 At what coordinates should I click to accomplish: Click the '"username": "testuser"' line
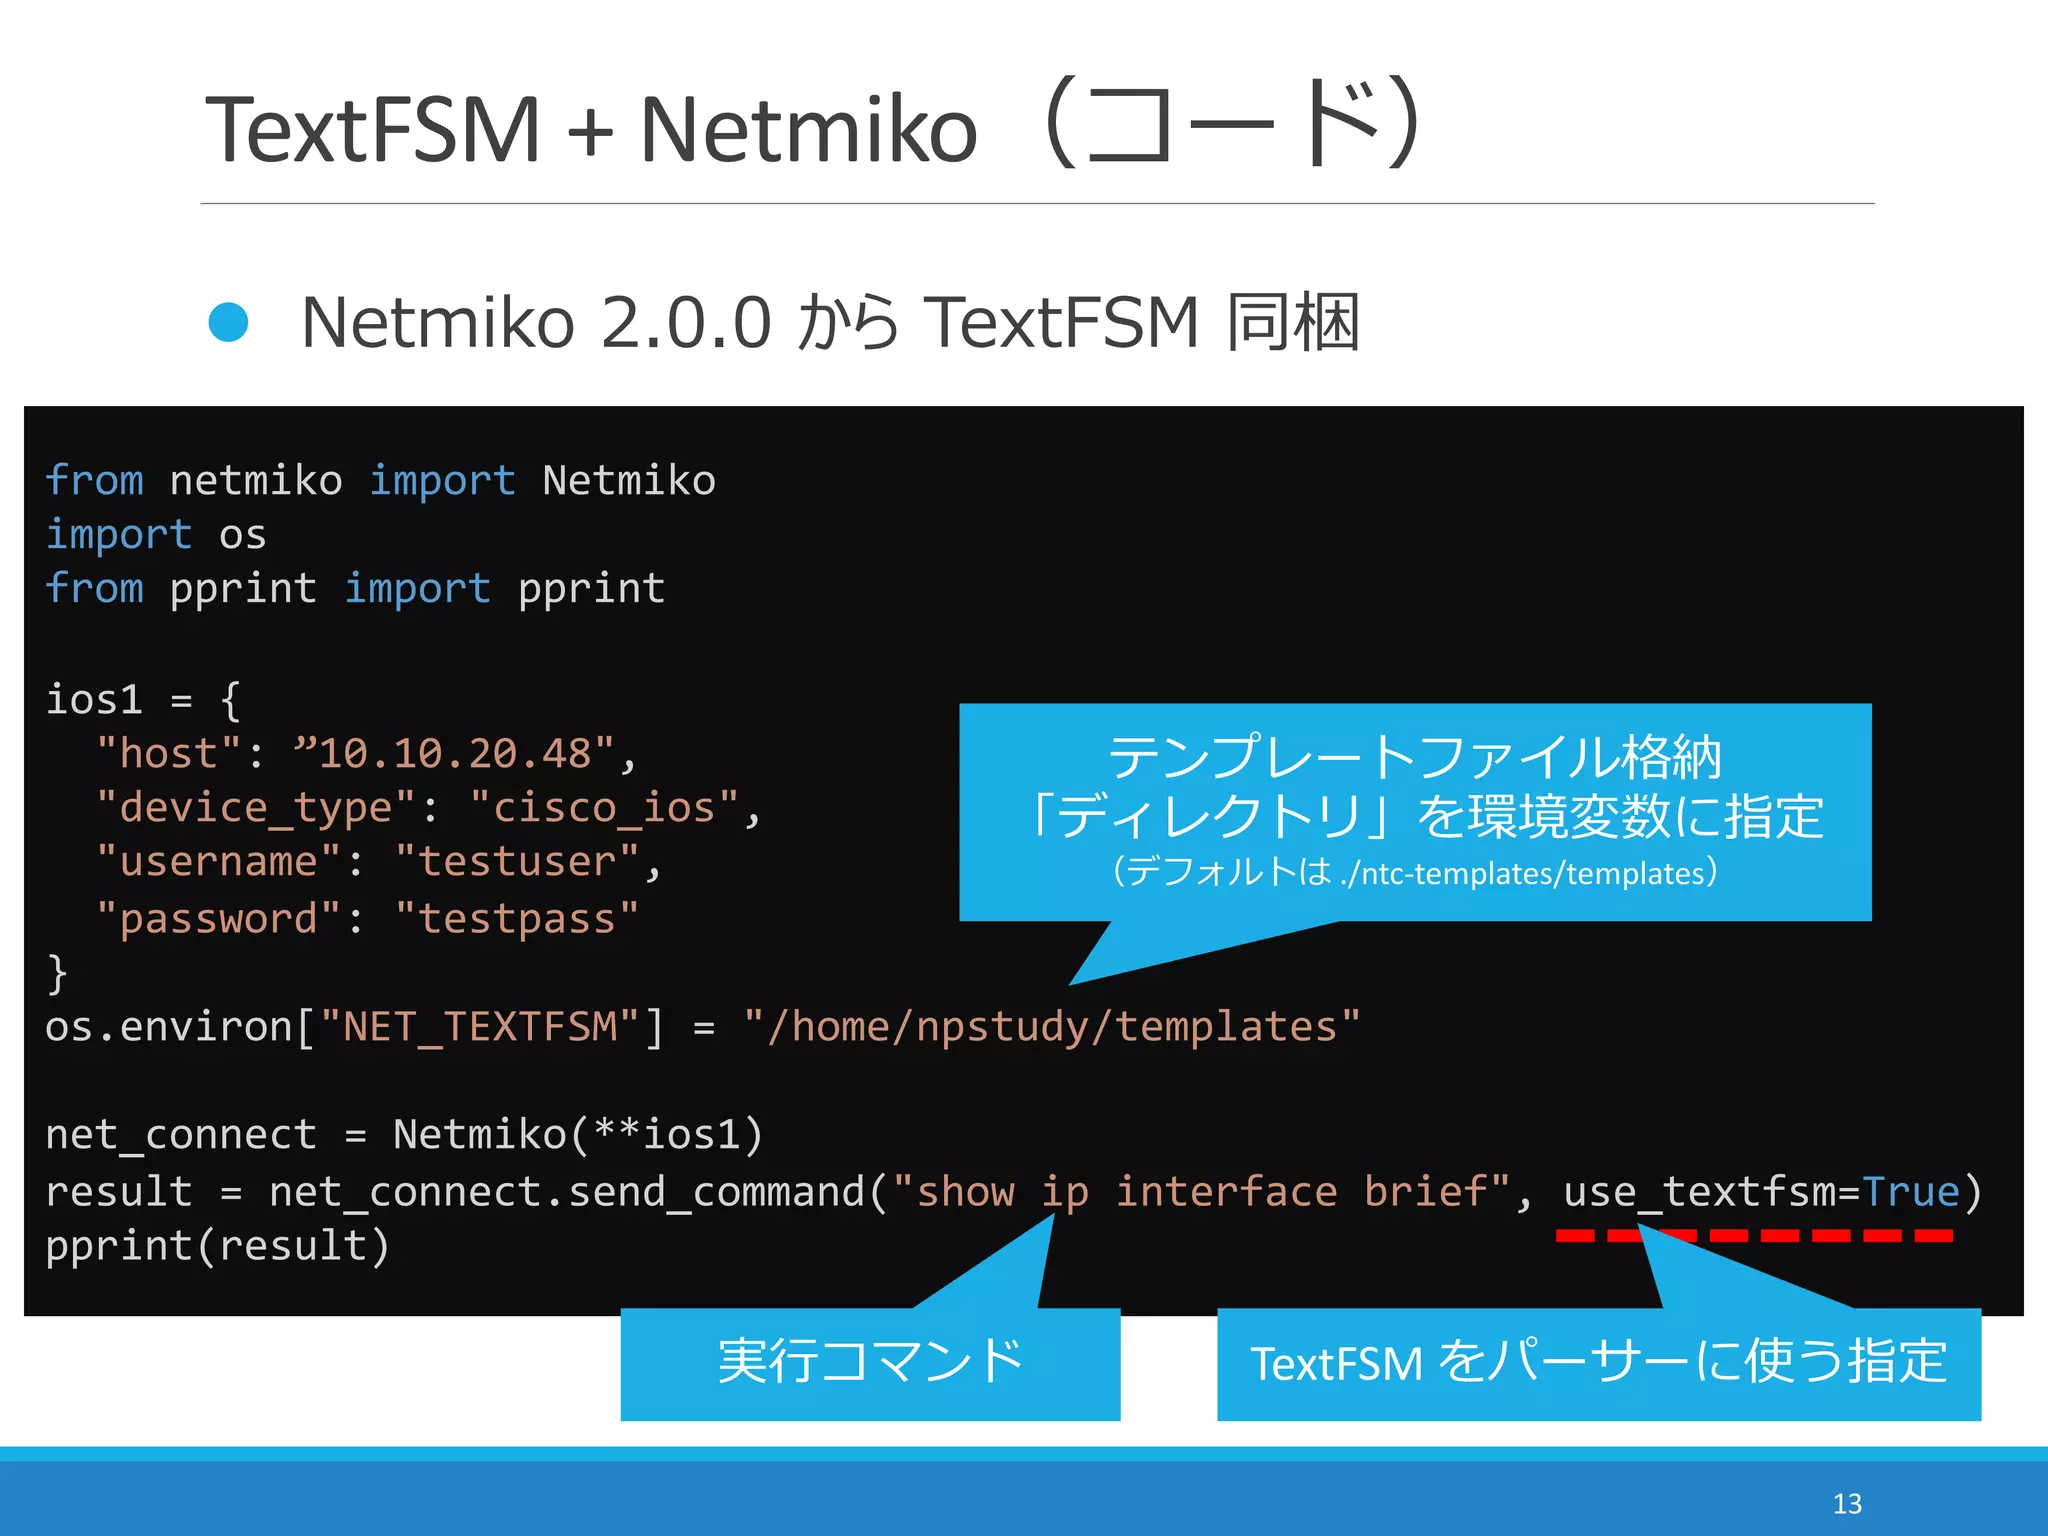coord(379,862)
